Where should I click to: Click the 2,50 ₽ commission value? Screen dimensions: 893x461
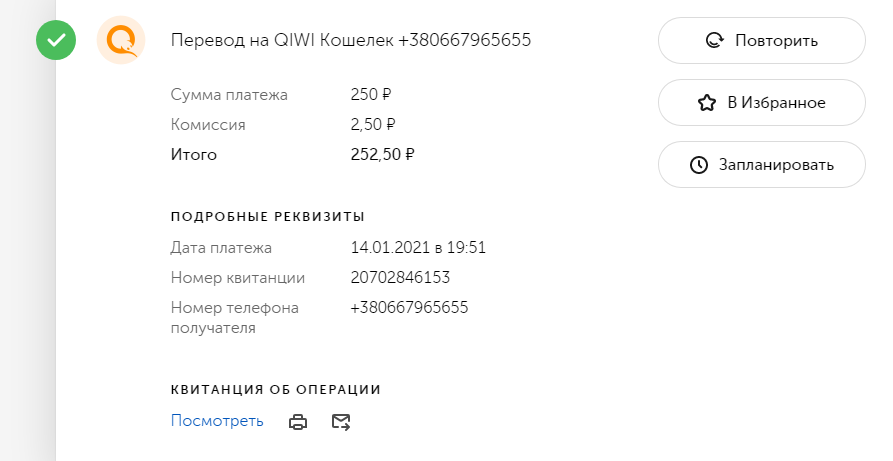tap(373, 125)
